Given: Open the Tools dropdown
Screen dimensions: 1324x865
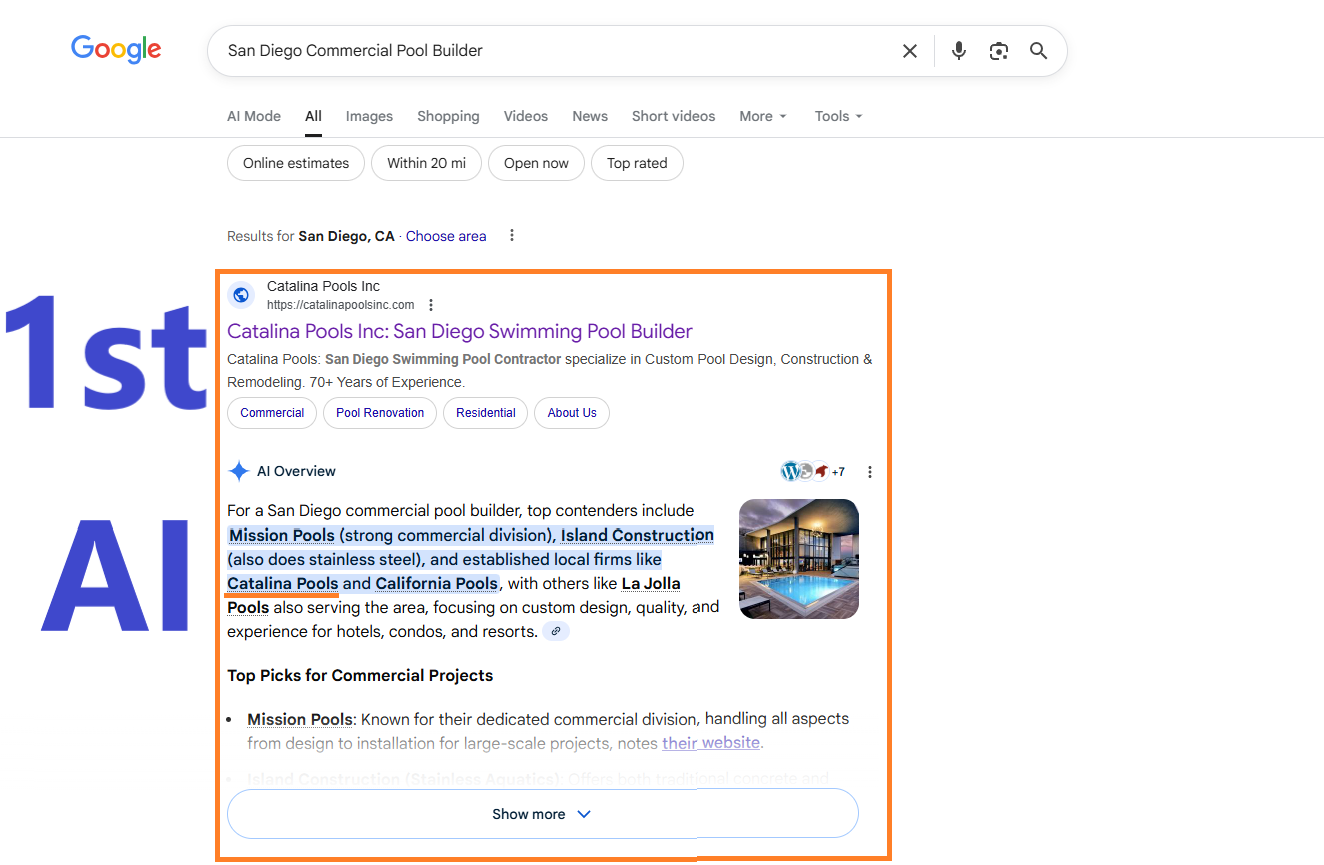Looking at the screenshot, I should click(x=838, y=116).
